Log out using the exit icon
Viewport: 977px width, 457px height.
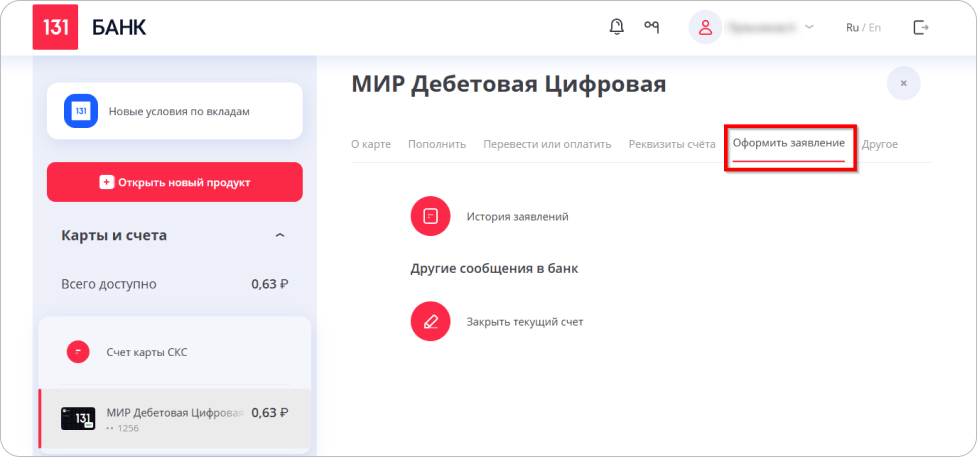pos(921,27)
